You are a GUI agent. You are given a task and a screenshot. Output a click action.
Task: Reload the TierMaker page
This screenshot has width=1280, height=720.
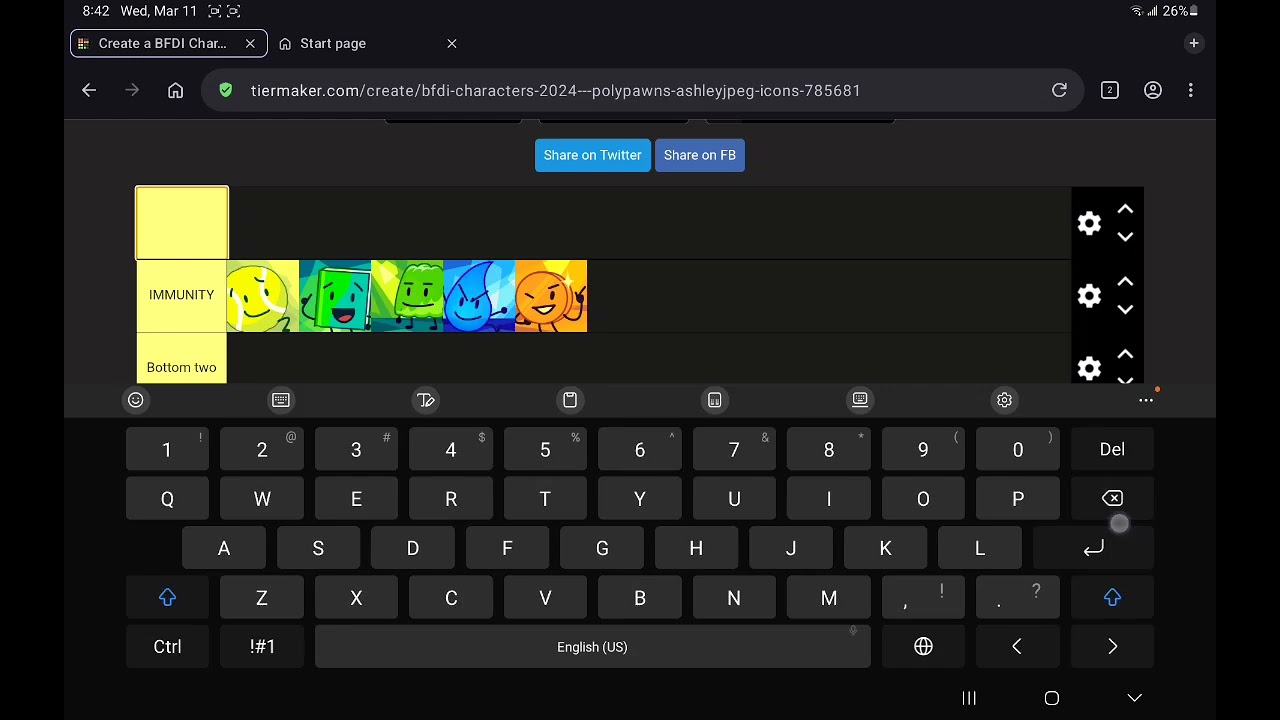tap(1059, 90)
